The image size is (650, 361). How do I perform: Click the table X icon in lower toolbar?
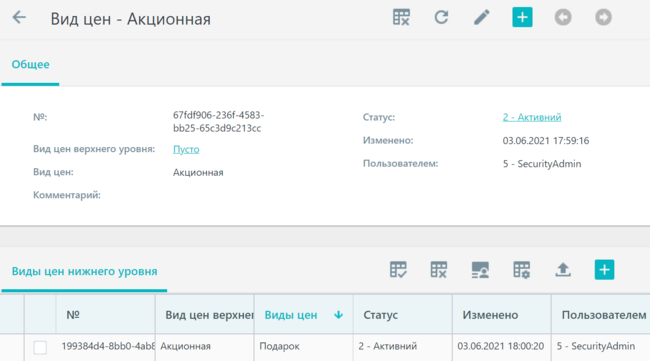439,270
